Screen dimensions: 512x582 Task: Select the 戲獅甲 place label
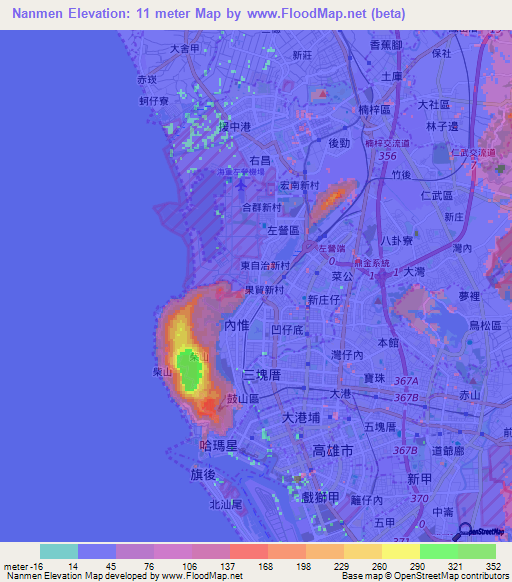(320, 497)
